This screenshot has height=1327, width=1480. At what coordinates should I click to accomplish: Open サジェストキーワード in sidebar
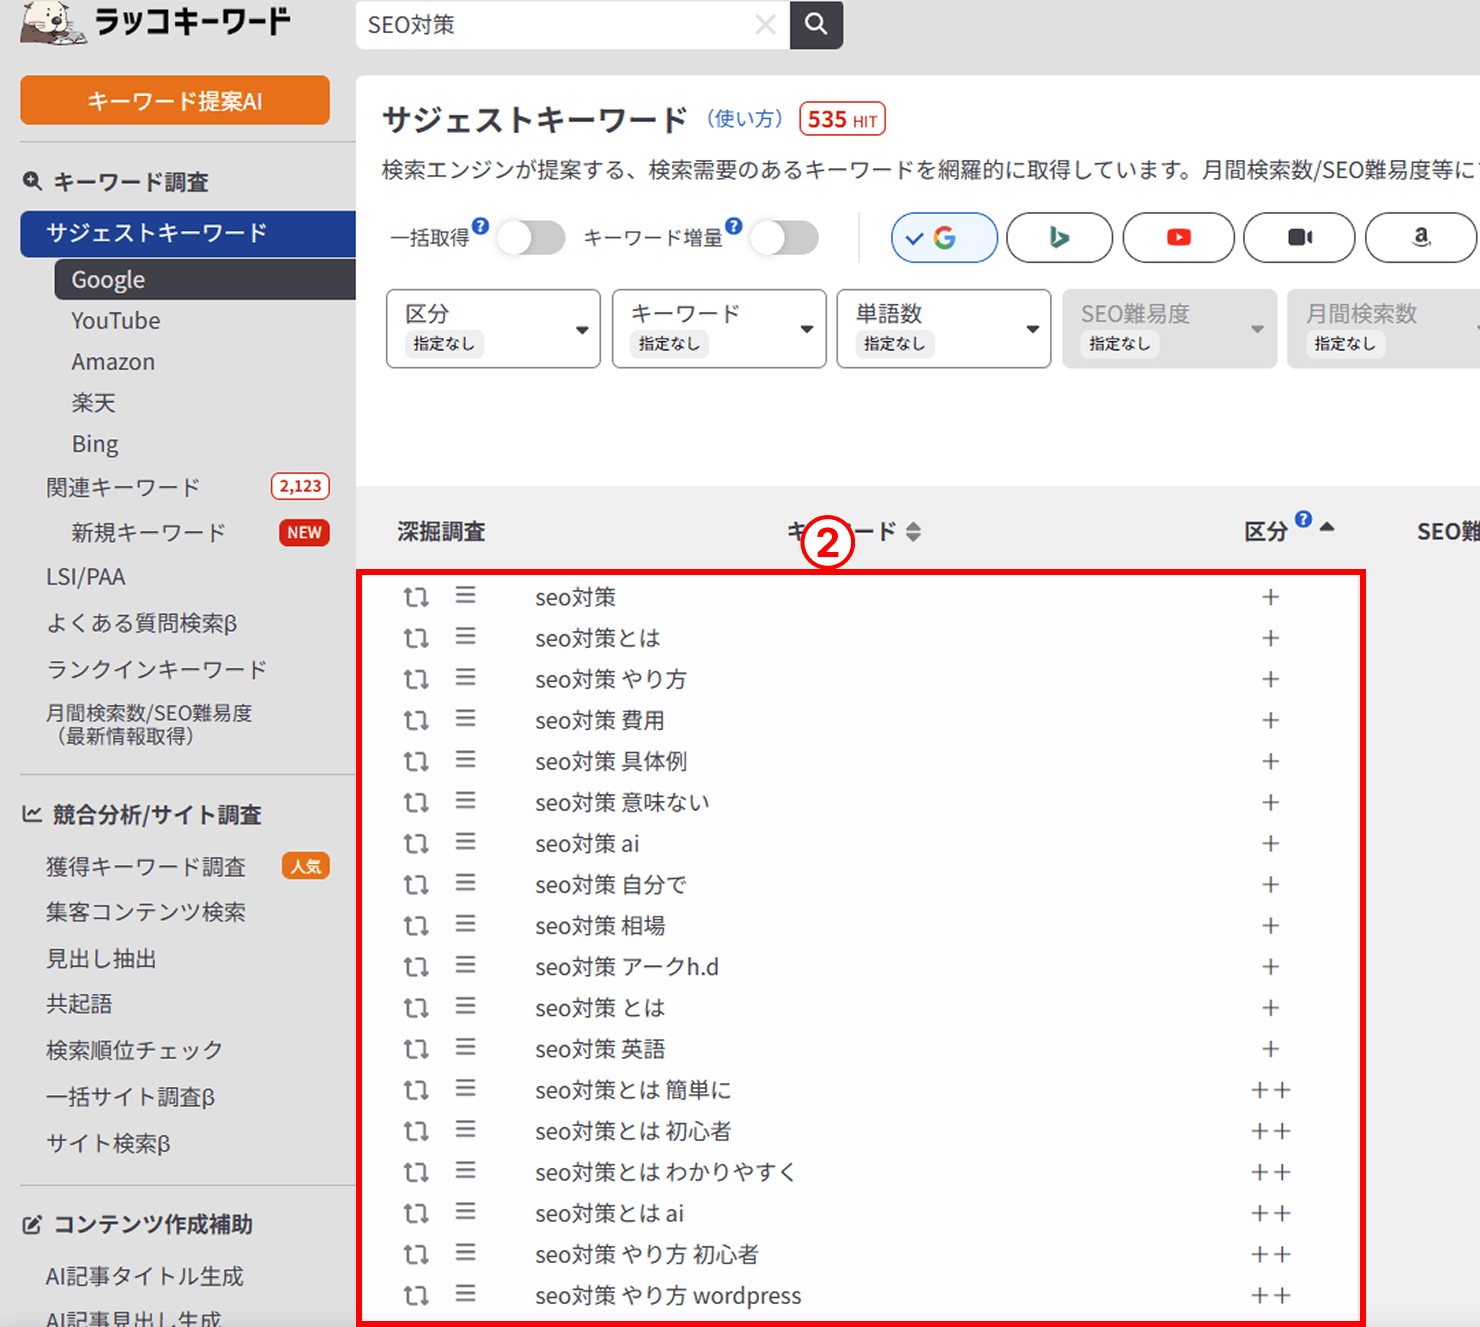188,233
